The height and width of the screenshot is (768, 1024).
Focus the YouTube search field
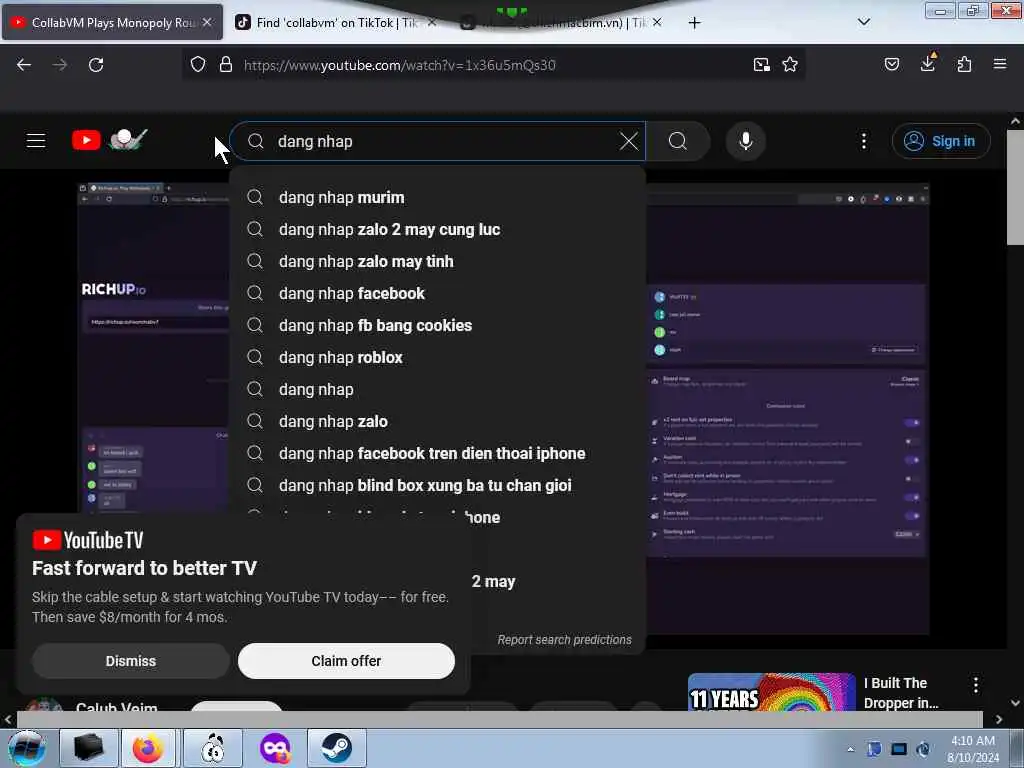(438, 141)
